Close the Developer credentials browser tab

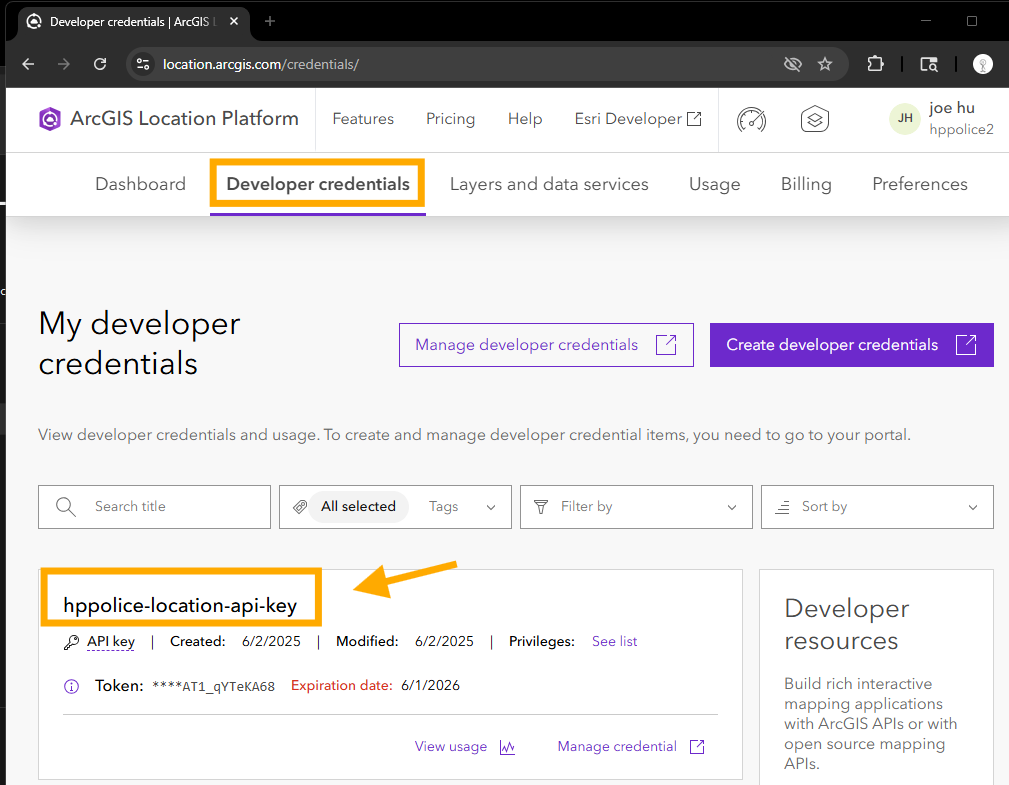tap(234, 21)
